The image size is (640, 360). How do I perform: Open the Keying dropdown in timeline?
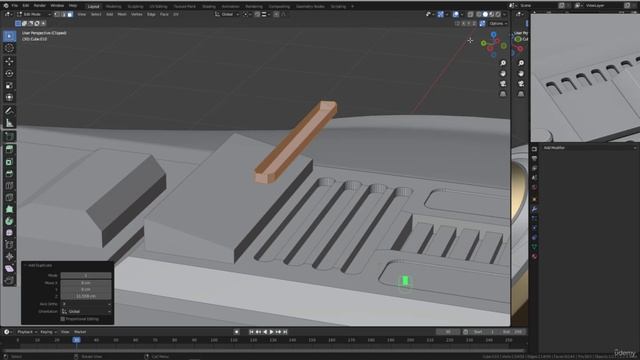(48, 332)
